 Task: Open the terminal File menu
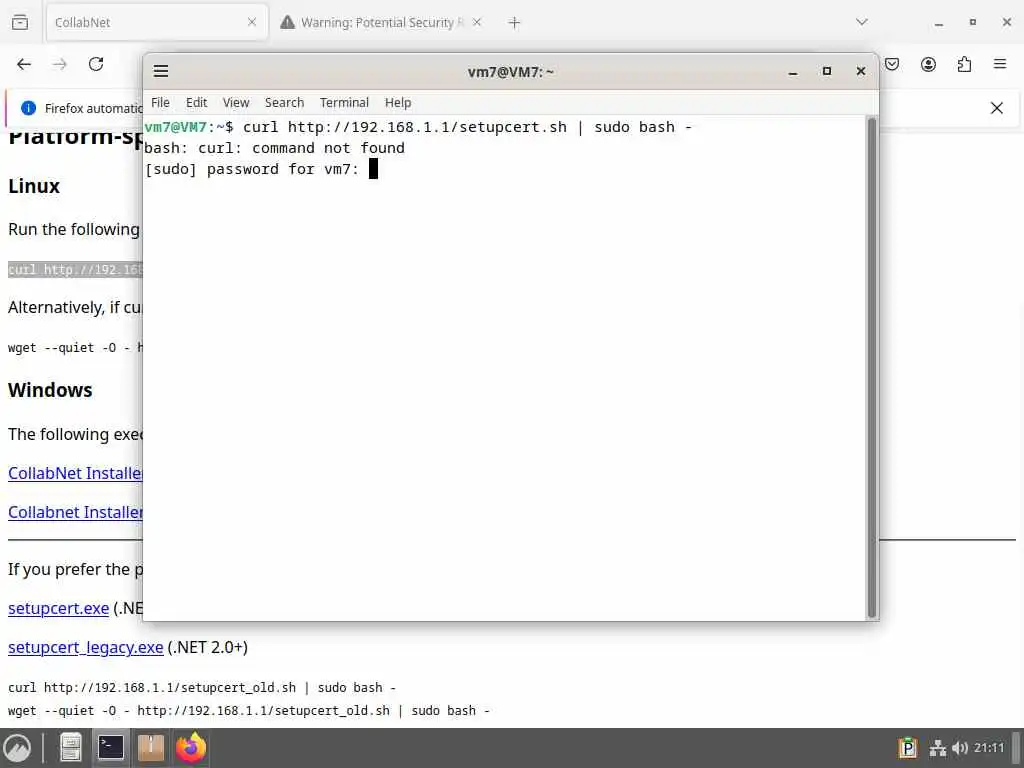click(x=160, y=103)
